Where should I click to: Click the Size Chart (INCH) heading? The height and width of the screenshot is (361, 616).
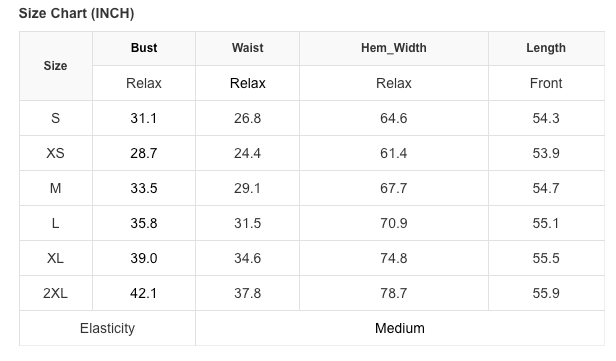77,13
